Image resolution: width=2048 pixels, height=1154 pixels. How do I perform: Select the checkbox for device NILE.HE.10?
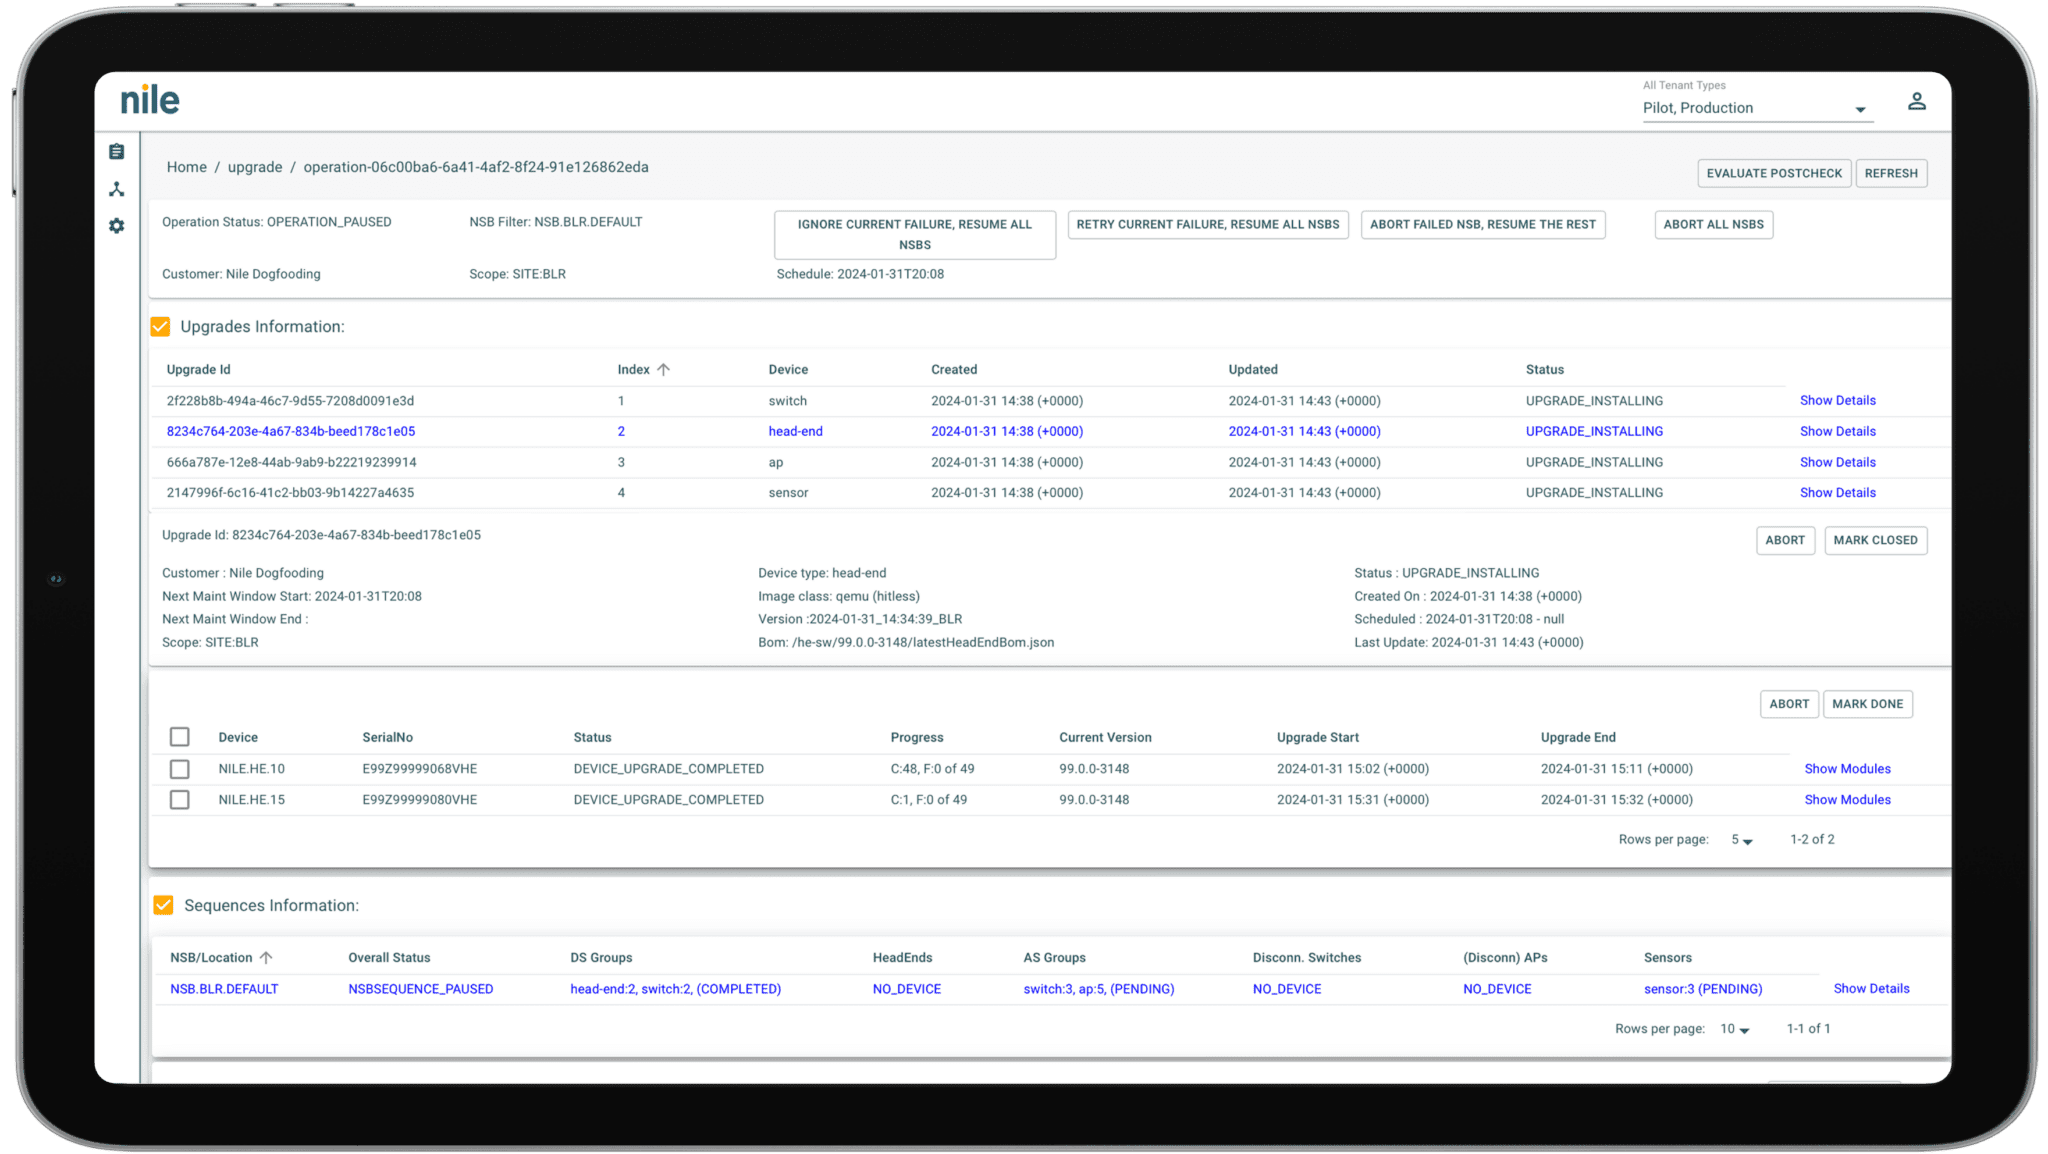tap(180, 769)
